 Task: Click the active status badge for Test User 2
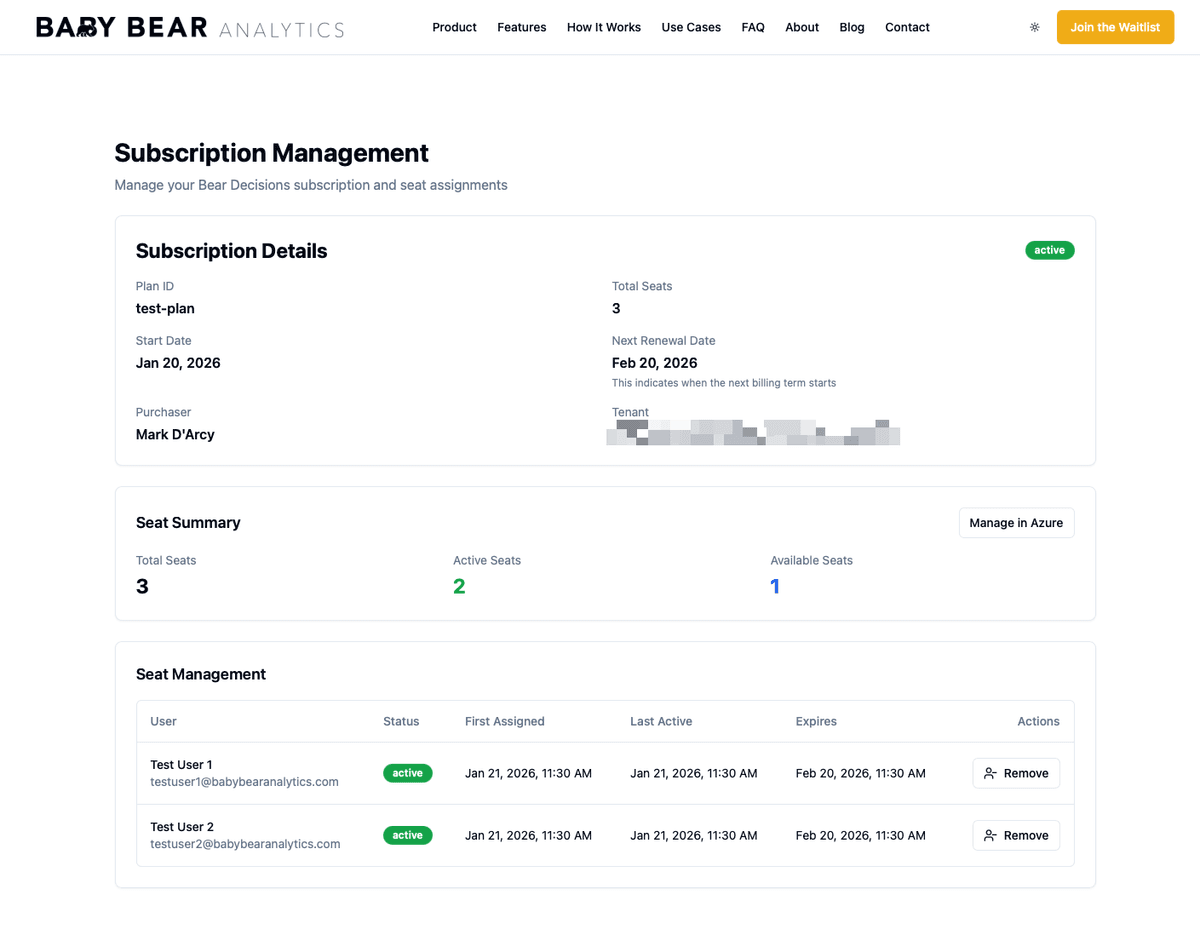coord(407,835)
